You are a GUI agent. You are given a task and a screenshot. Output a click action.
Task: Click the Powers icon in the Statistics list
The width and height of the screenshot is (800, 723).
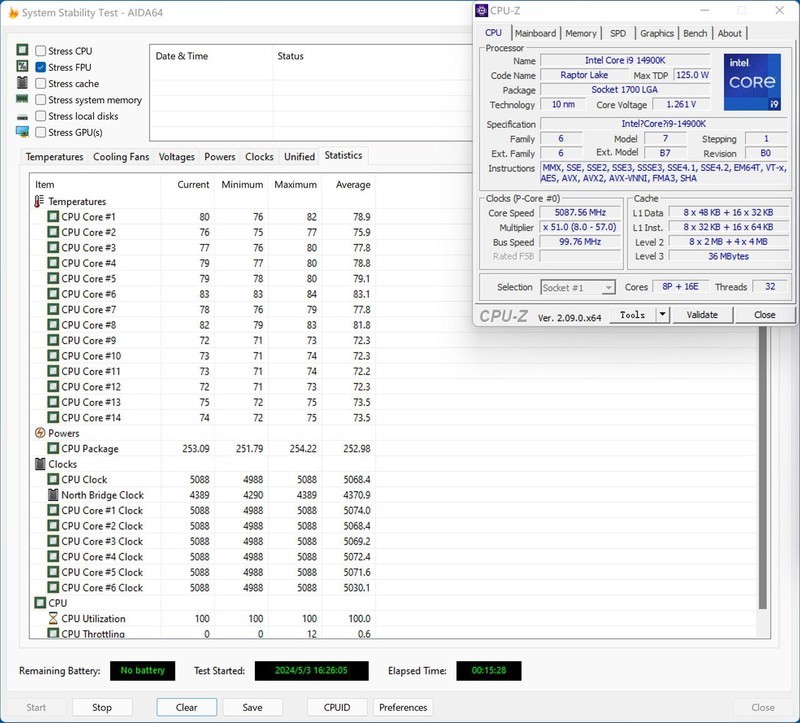click(x=39, y=433)
